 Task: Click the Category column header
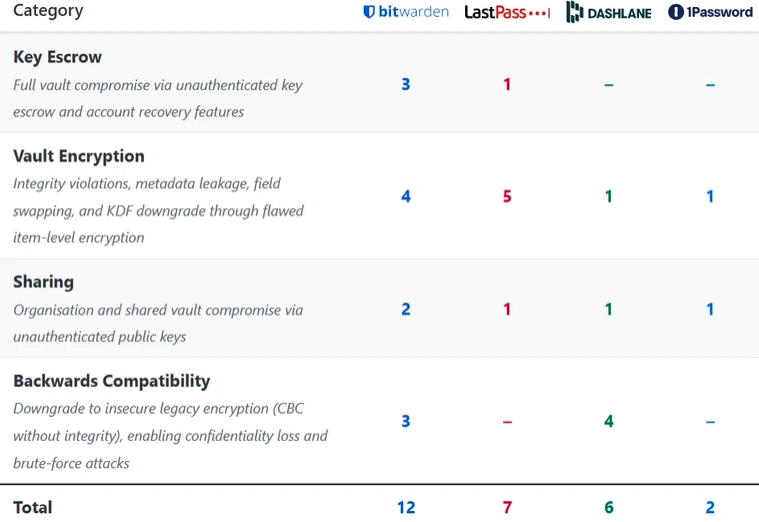(48, 11)
